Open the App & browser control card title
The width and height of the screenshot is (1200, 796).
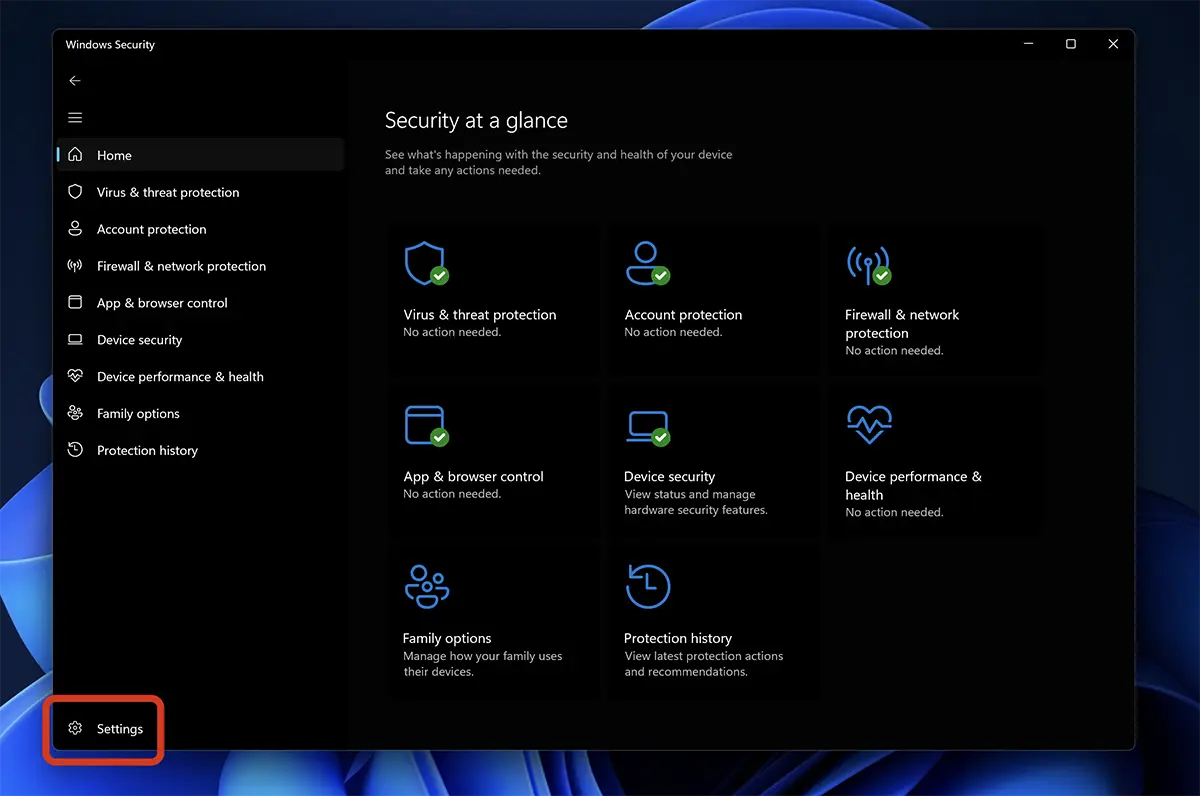(x=473, y=476)
